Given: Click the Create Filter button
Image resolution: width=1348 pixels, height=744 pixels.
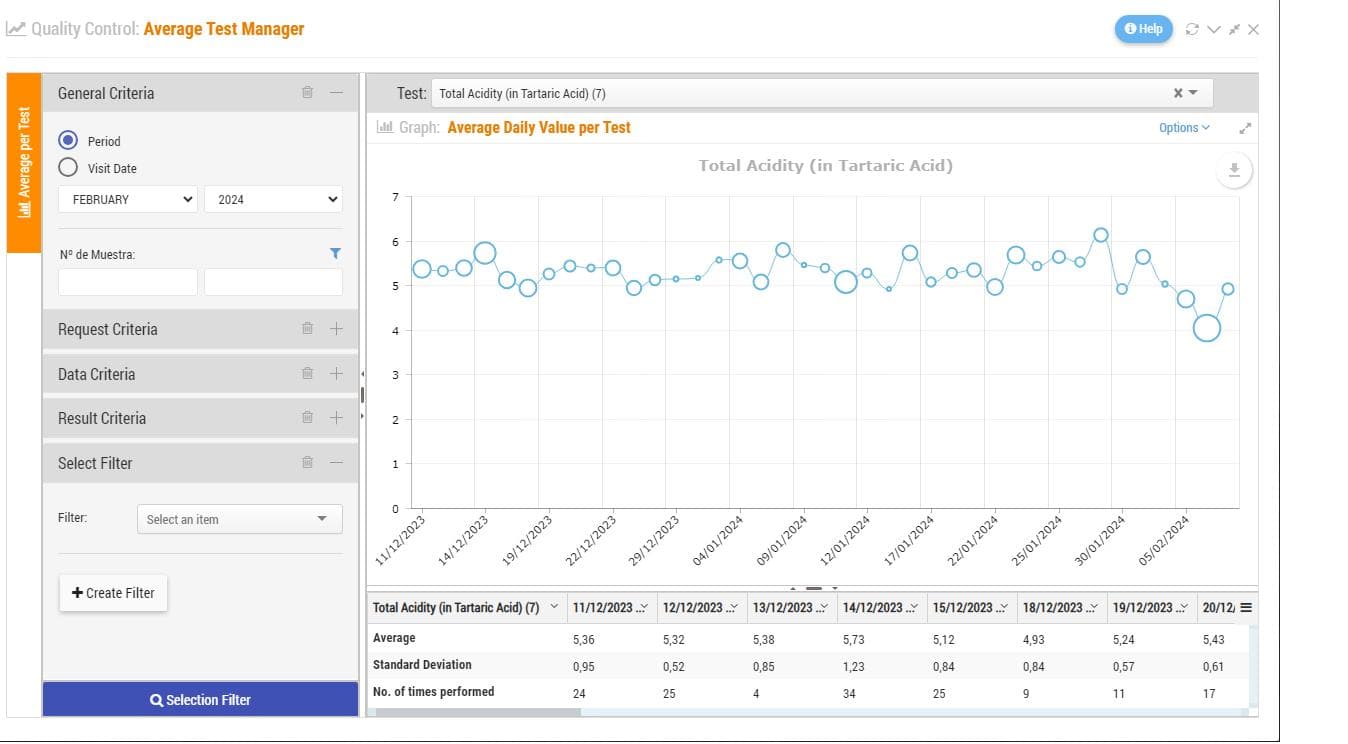Looking at the screenshot, I should 113,593.
